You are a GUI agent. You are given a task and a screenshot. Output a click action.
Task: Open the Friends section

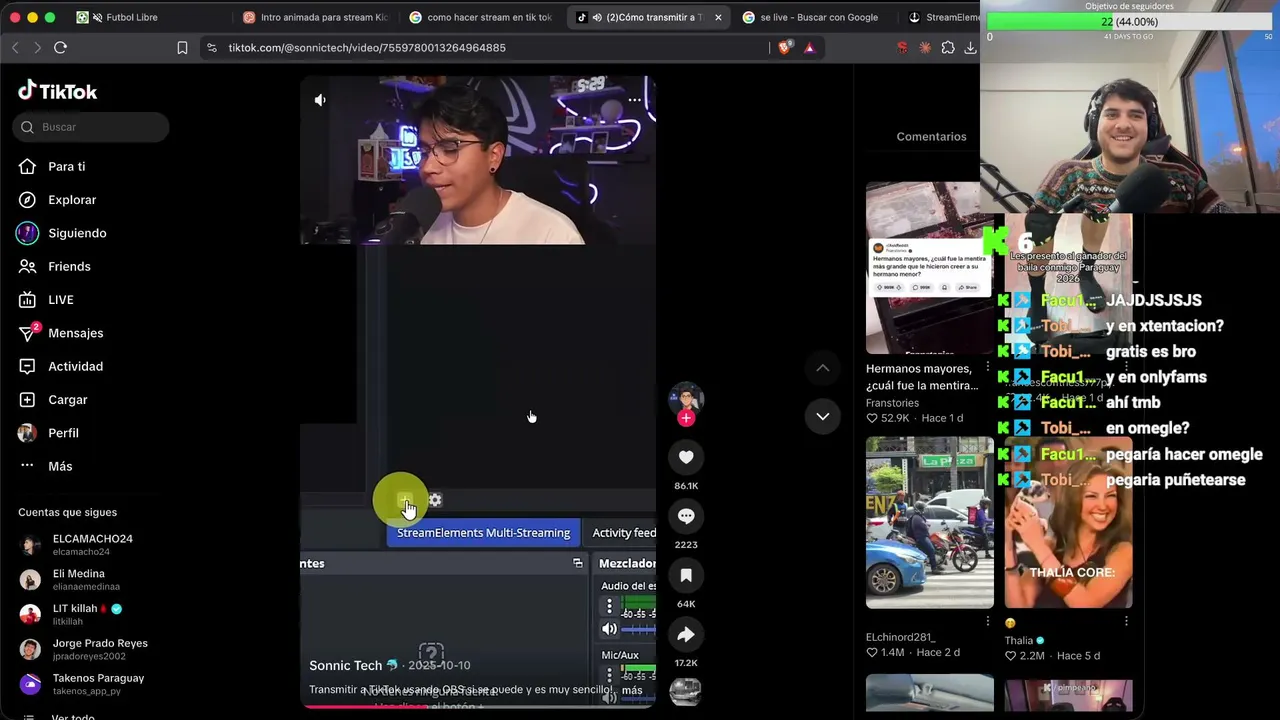point(69,266)
